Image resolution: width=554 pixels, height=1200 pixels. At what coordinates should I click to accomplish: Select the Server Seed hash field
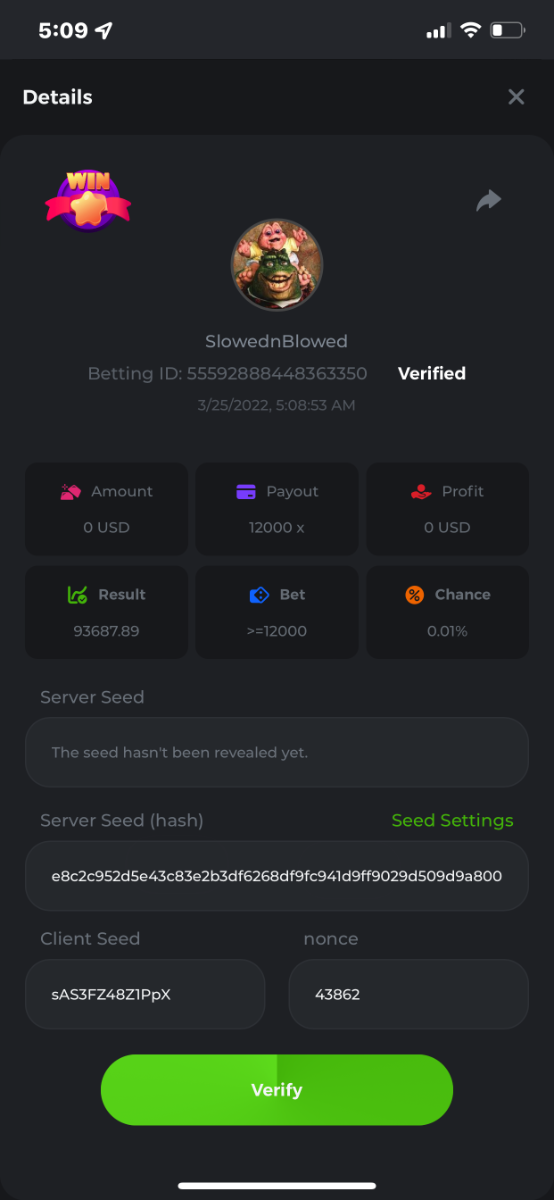coord(277,876)
